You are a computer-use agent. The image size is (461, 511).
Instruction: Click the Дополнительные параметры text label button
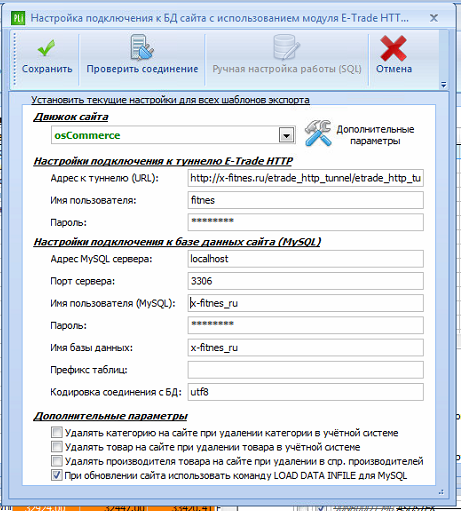click(375, 135)
